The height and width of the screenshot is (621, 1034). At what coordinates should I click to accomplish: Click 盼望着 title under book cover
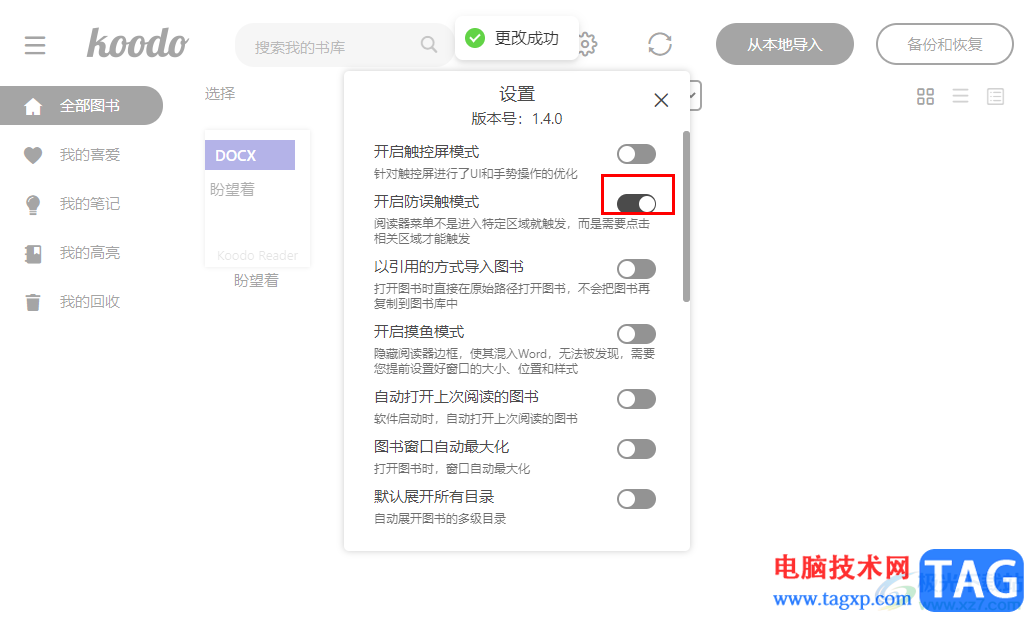coord(257,281)
